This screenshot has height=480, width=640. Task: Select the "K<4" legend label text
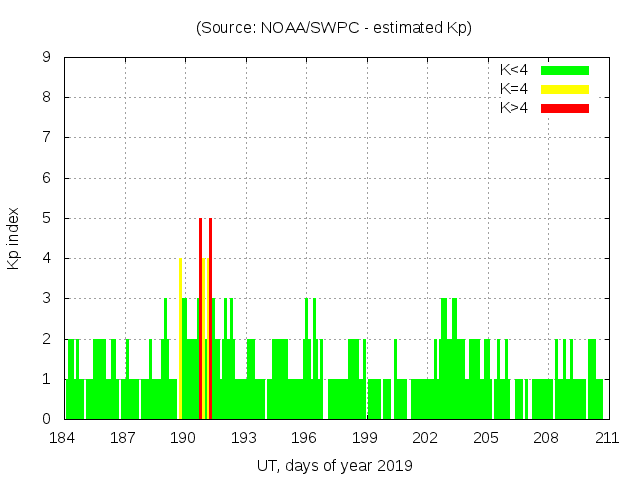(x=515, y=70)
